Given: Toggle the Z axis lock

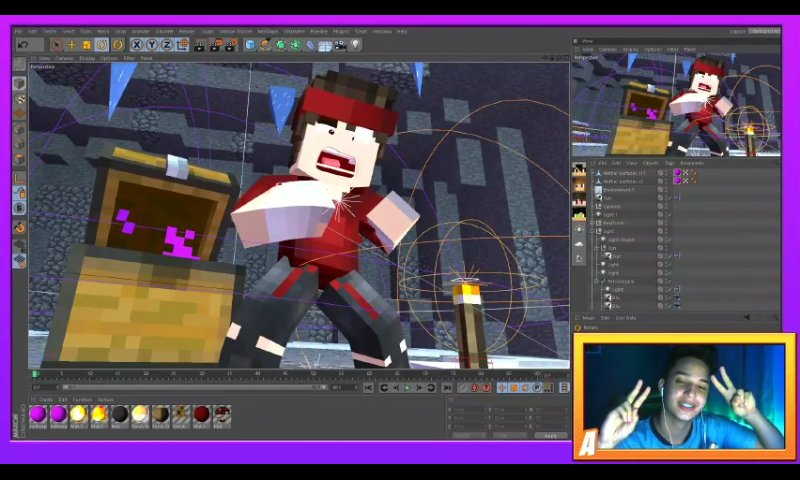Looking at the screenshot, I should pos(167,45).
